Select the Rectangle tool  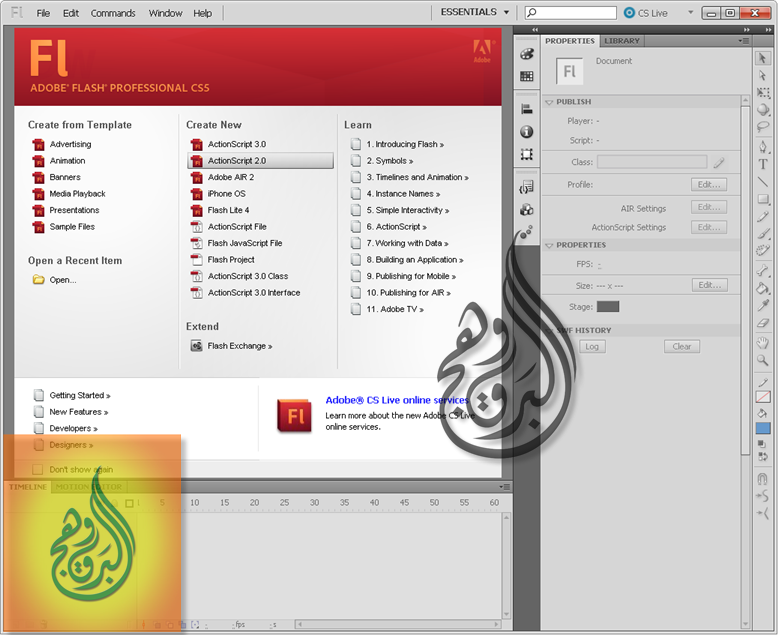pyautogui.click(x=763, y=199)
